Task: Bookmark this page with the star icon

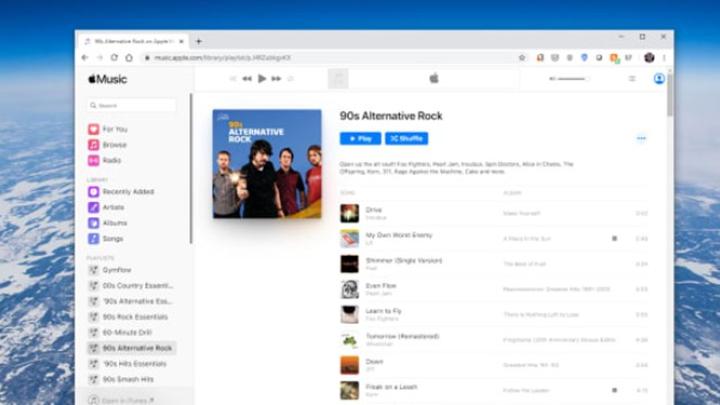Action: coord(522,57)
